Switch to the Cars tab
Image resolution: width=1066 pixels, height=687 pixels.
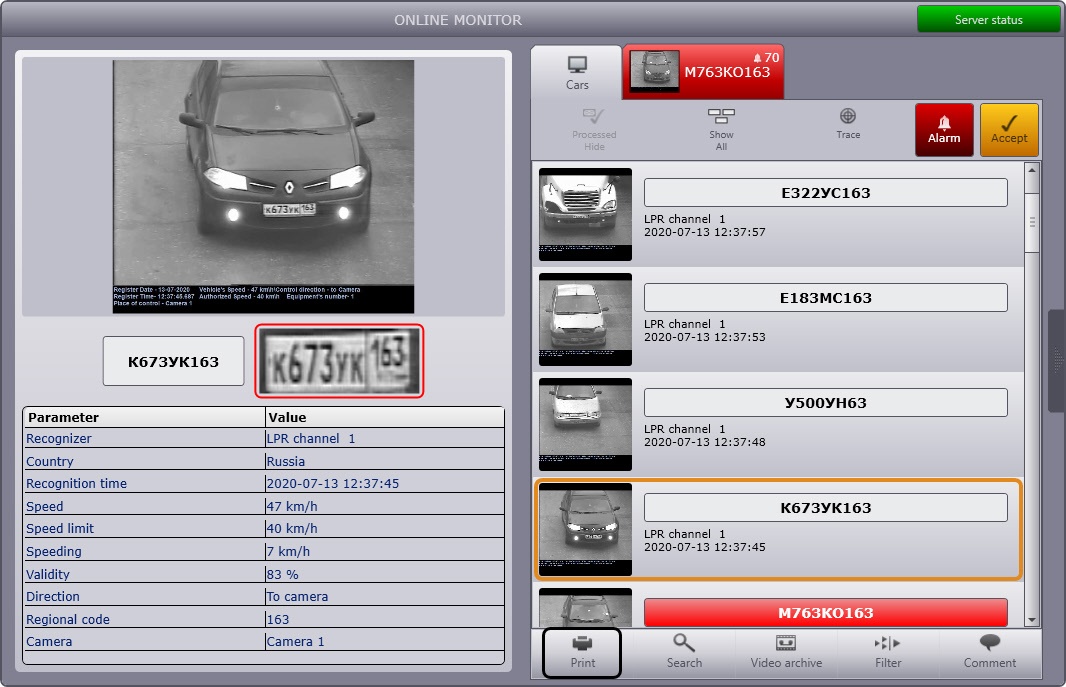click(577, 73)
